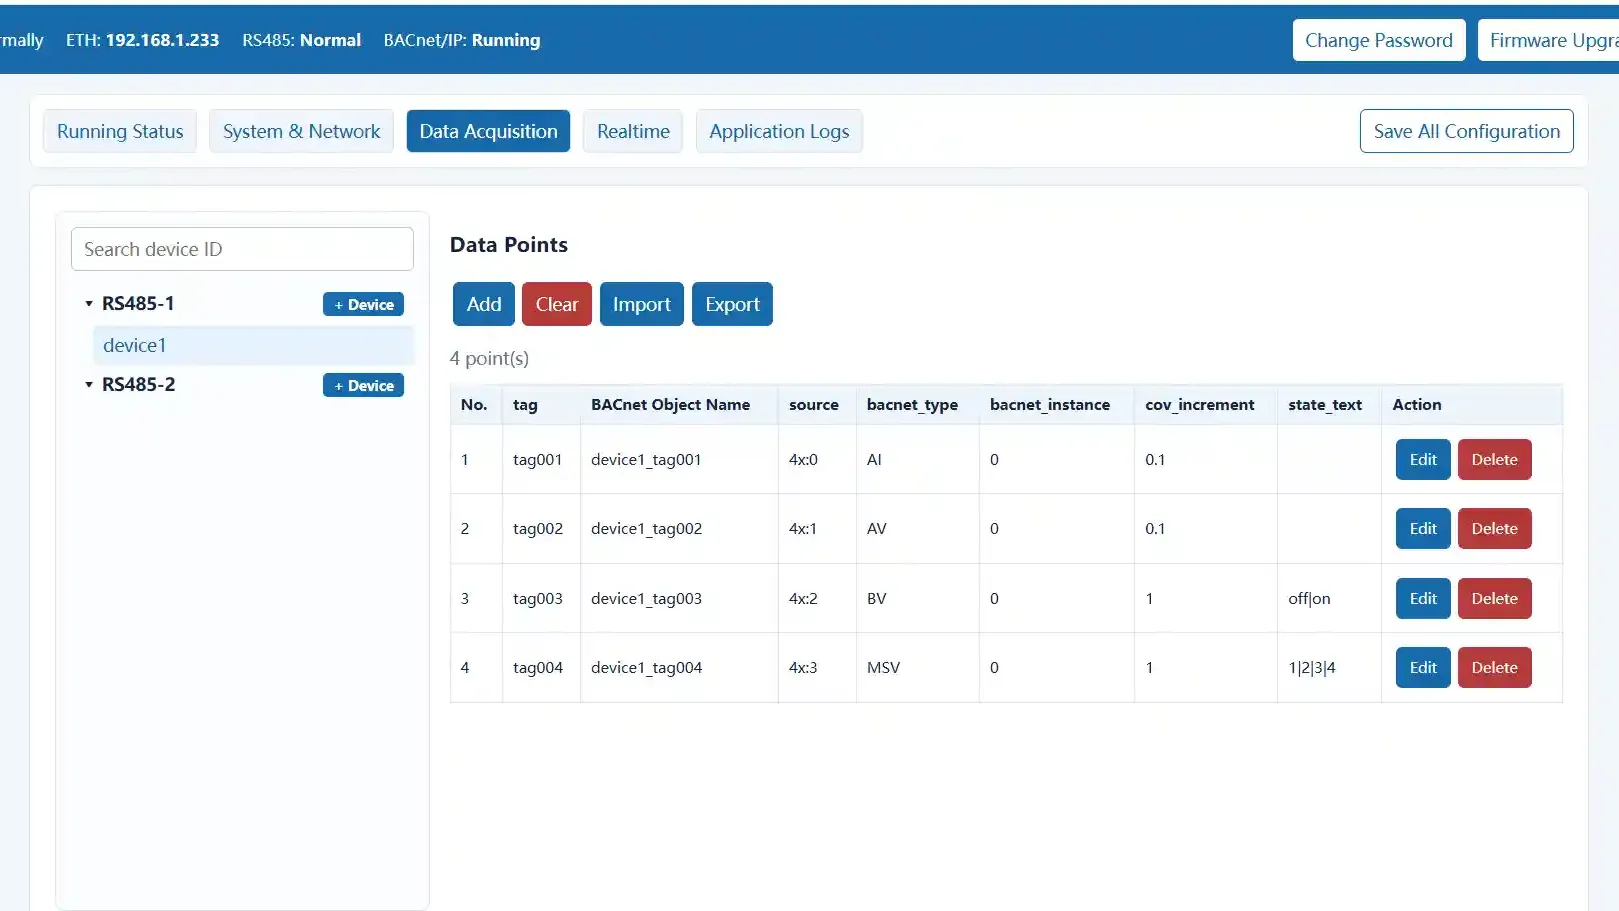Add a device under RS485-1
The width and height of the screenshot is (1619, 911).
[363, 304]
